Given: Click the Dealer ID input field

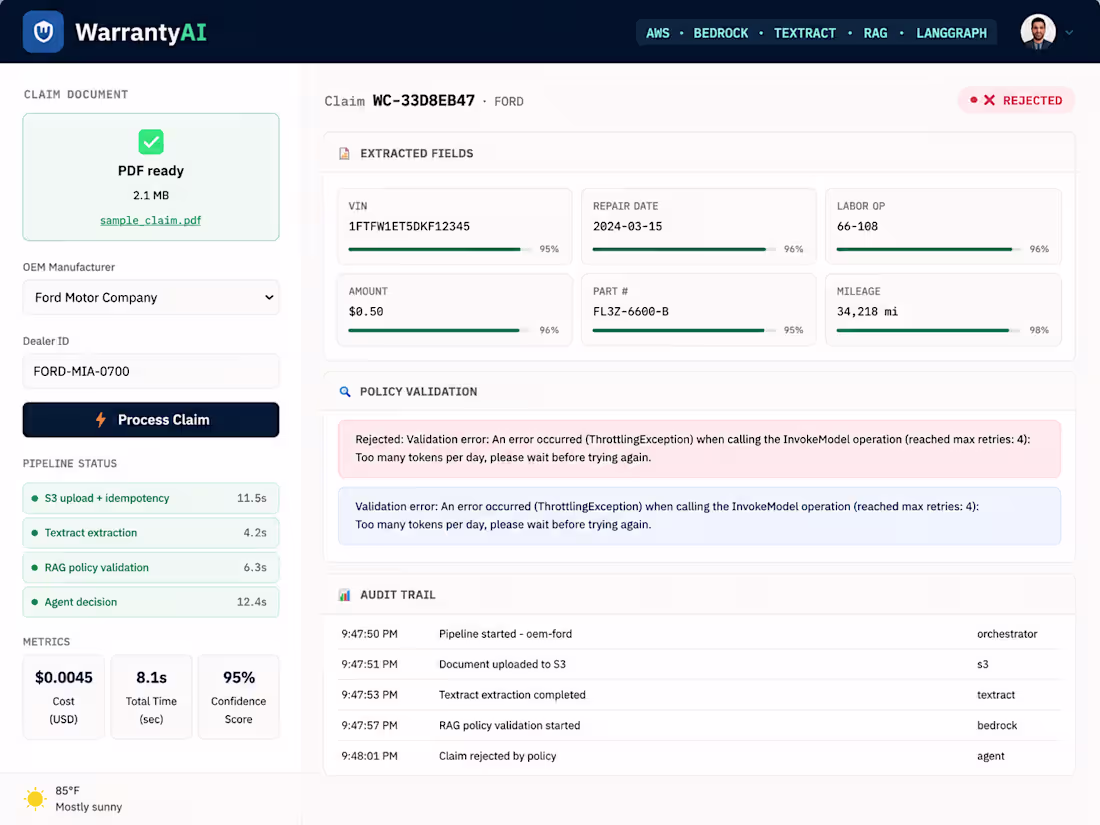Looking at the screenshot, I should 151,371.
